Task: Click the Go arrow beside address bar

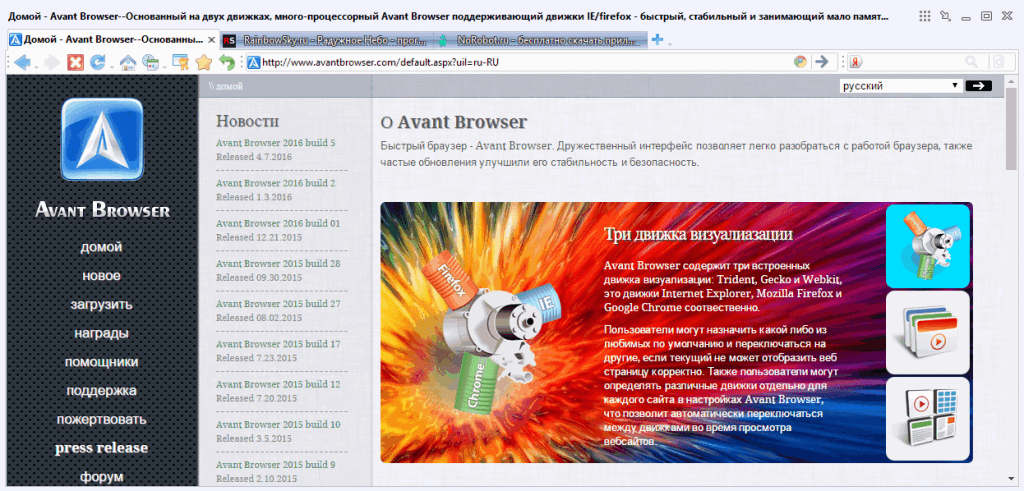Action: click(x=822, y=62)
